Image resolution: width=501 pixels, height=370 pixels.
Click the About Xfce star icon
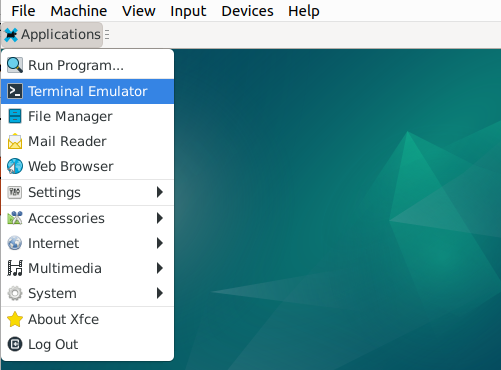(15, 319)
